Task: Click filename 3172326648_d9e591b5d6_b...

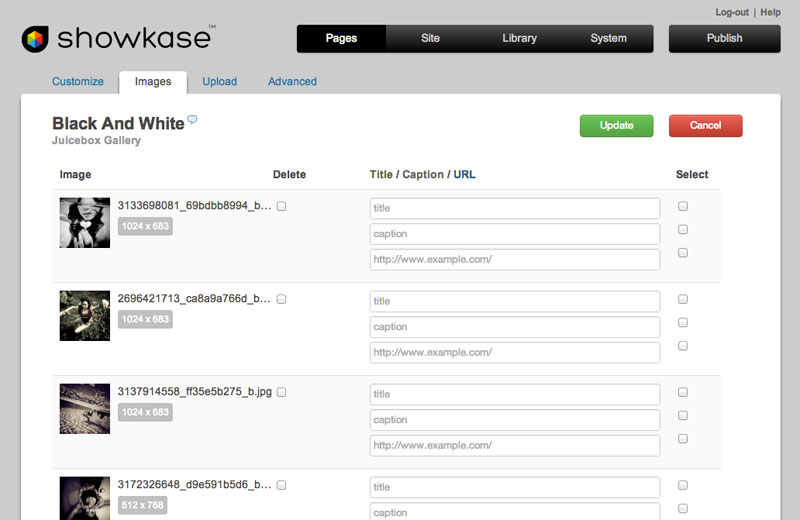Action: point(194,484)
